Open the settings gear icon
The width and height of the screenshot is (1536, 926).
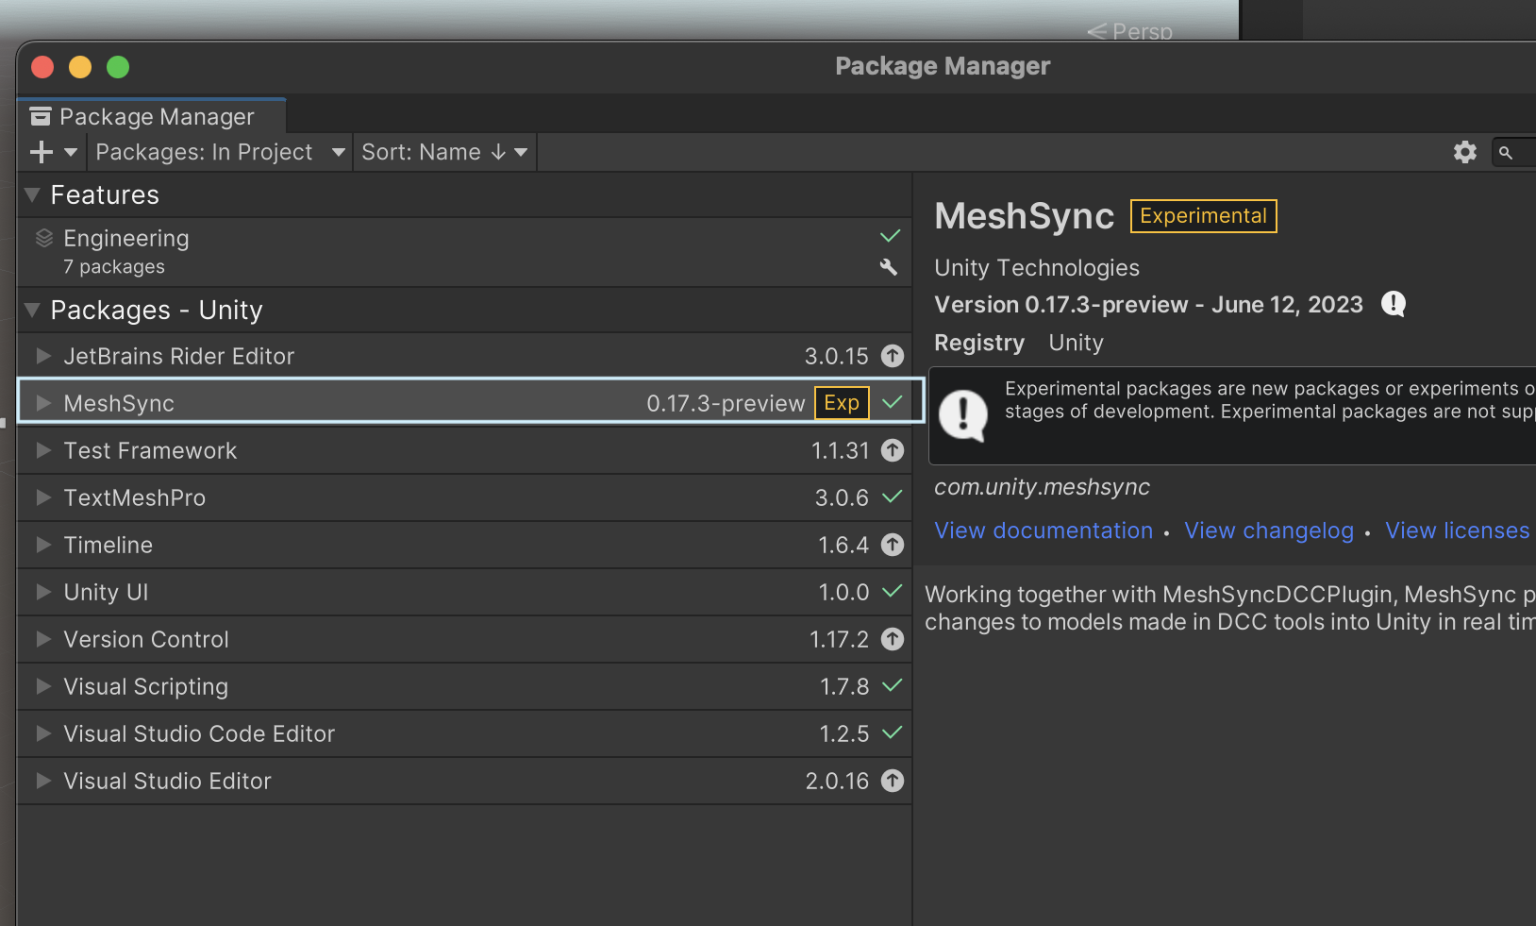(1464, 152)
